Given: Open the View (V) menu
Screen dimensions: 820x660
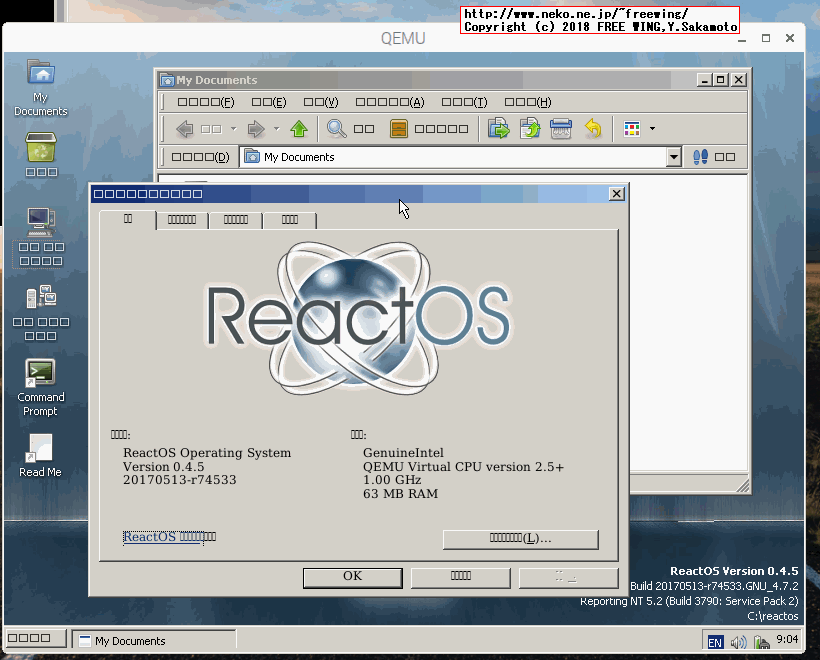Looking at the screenshot, I should [x=321, y=102].
